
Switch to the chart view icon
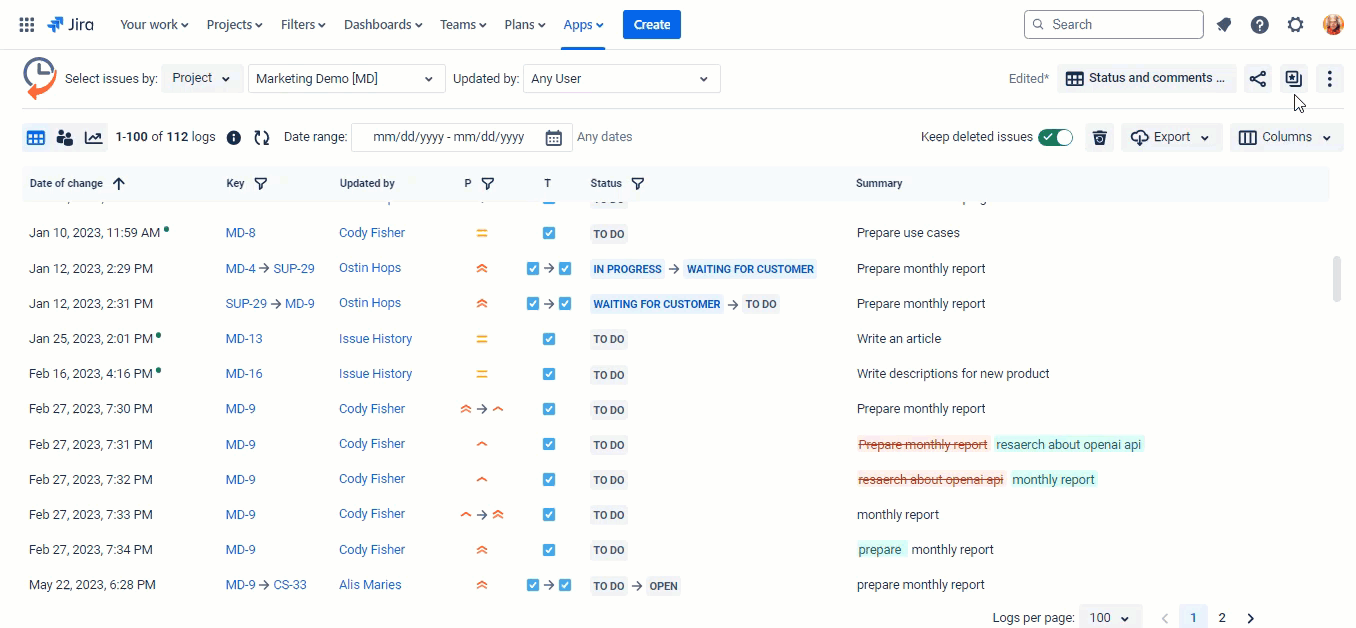pyautogui.click(x=94, y=138)
